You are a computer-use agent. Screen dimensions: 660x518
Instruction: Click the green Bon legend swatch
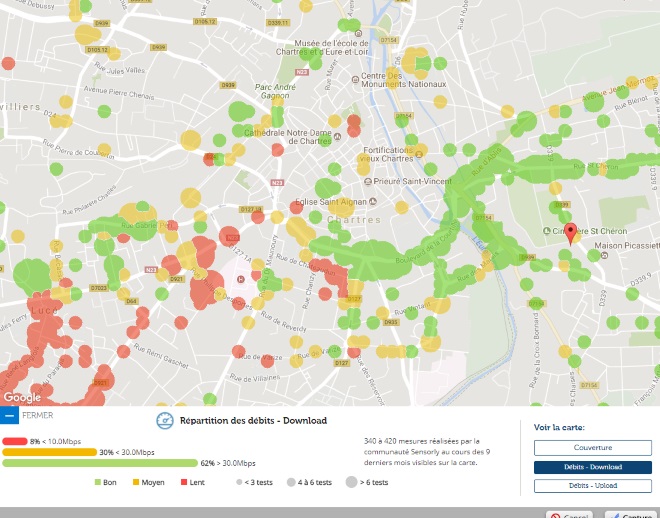point(98,482)
